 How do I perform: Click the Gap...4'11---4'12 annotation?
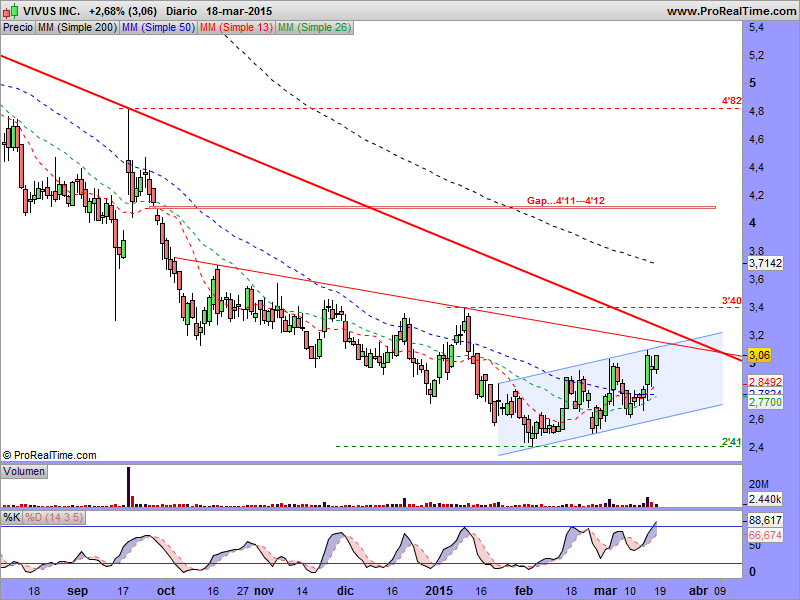(565, 201)
